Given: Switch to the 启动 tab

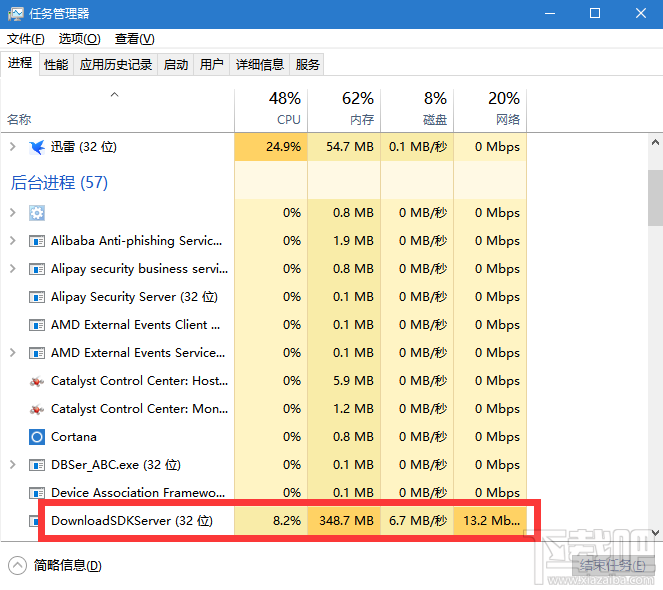Looking at the screenshot, I should tap(175, 65).
